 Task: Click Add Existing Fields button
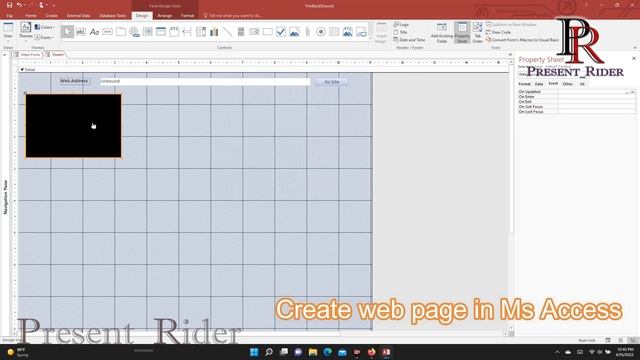click(442, 33)
